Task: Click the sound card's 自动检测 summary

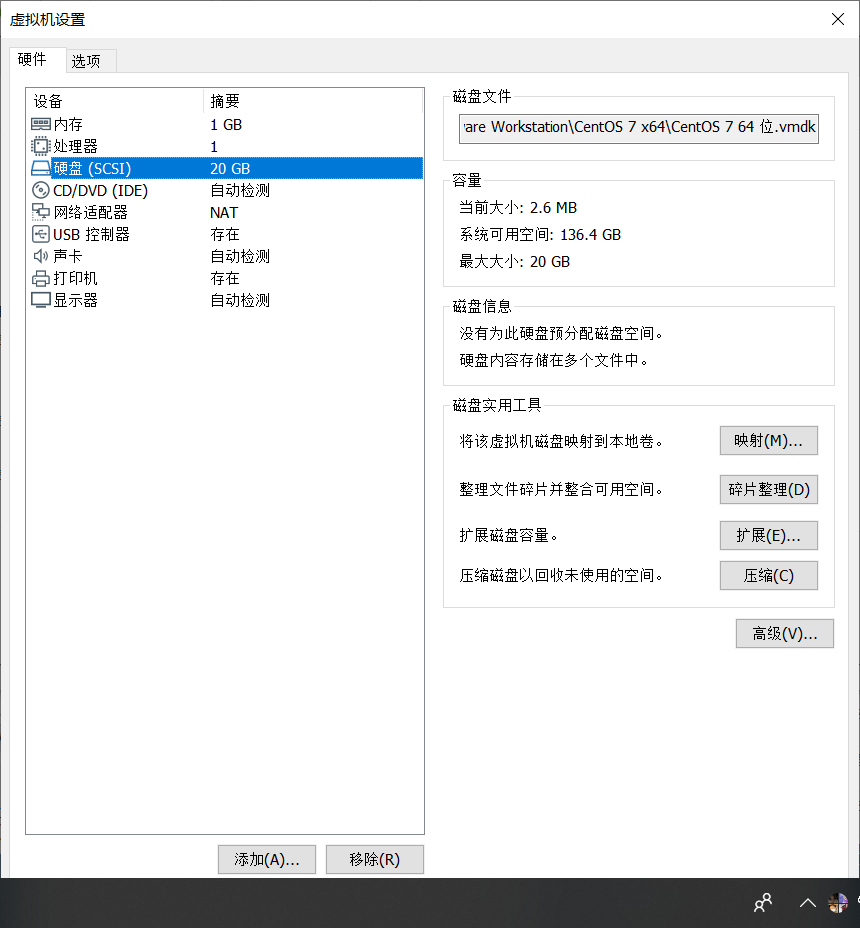Action: 240,256
